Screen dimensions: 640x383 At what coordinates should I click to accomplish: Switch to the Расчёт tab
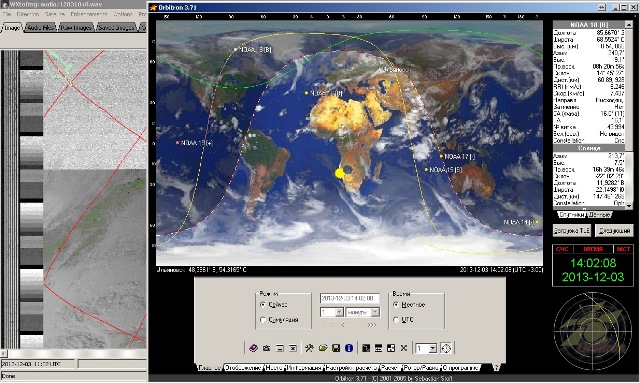(x=391, y=367)
